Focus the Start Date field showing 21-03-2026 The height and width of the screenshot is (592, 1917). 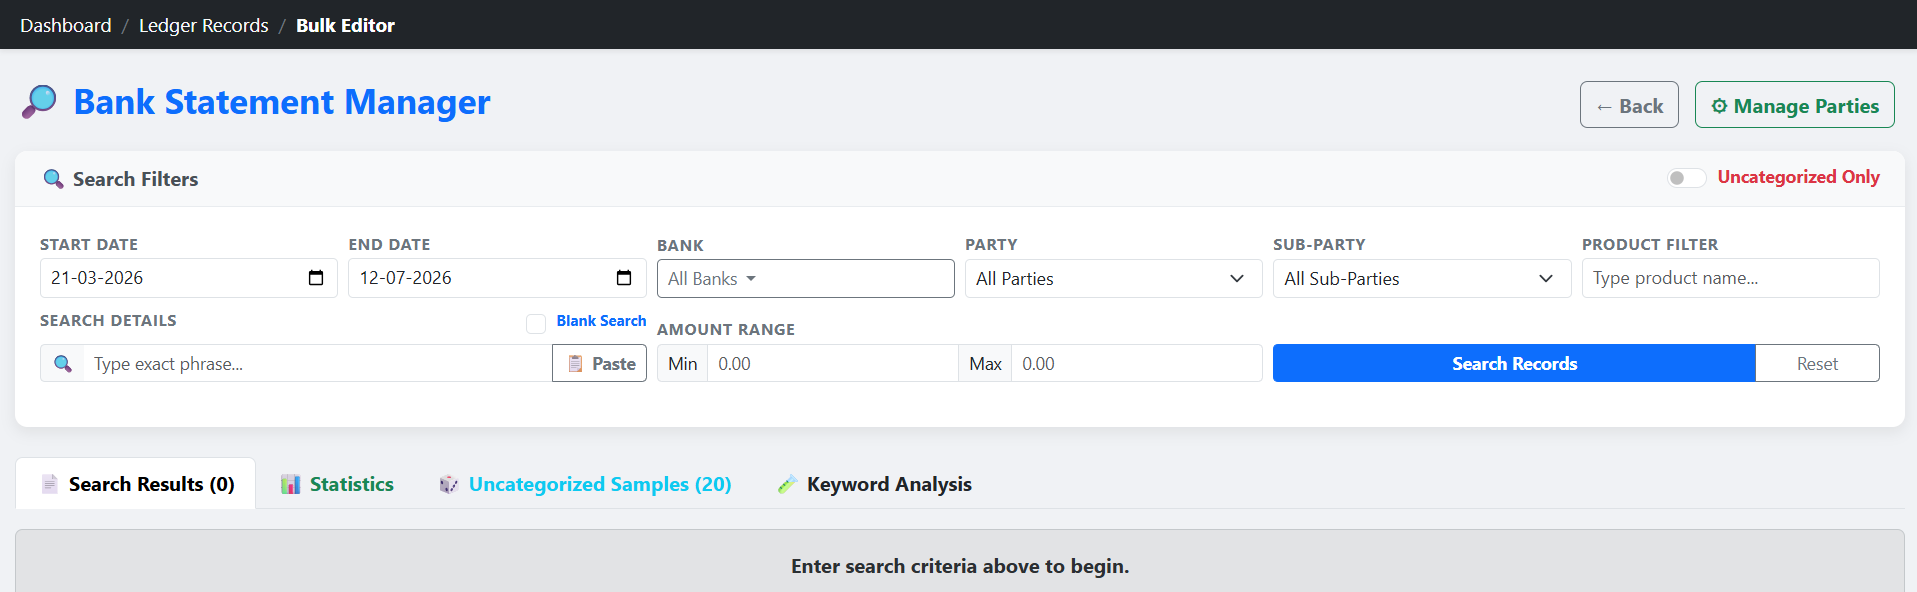click(189, 278)
